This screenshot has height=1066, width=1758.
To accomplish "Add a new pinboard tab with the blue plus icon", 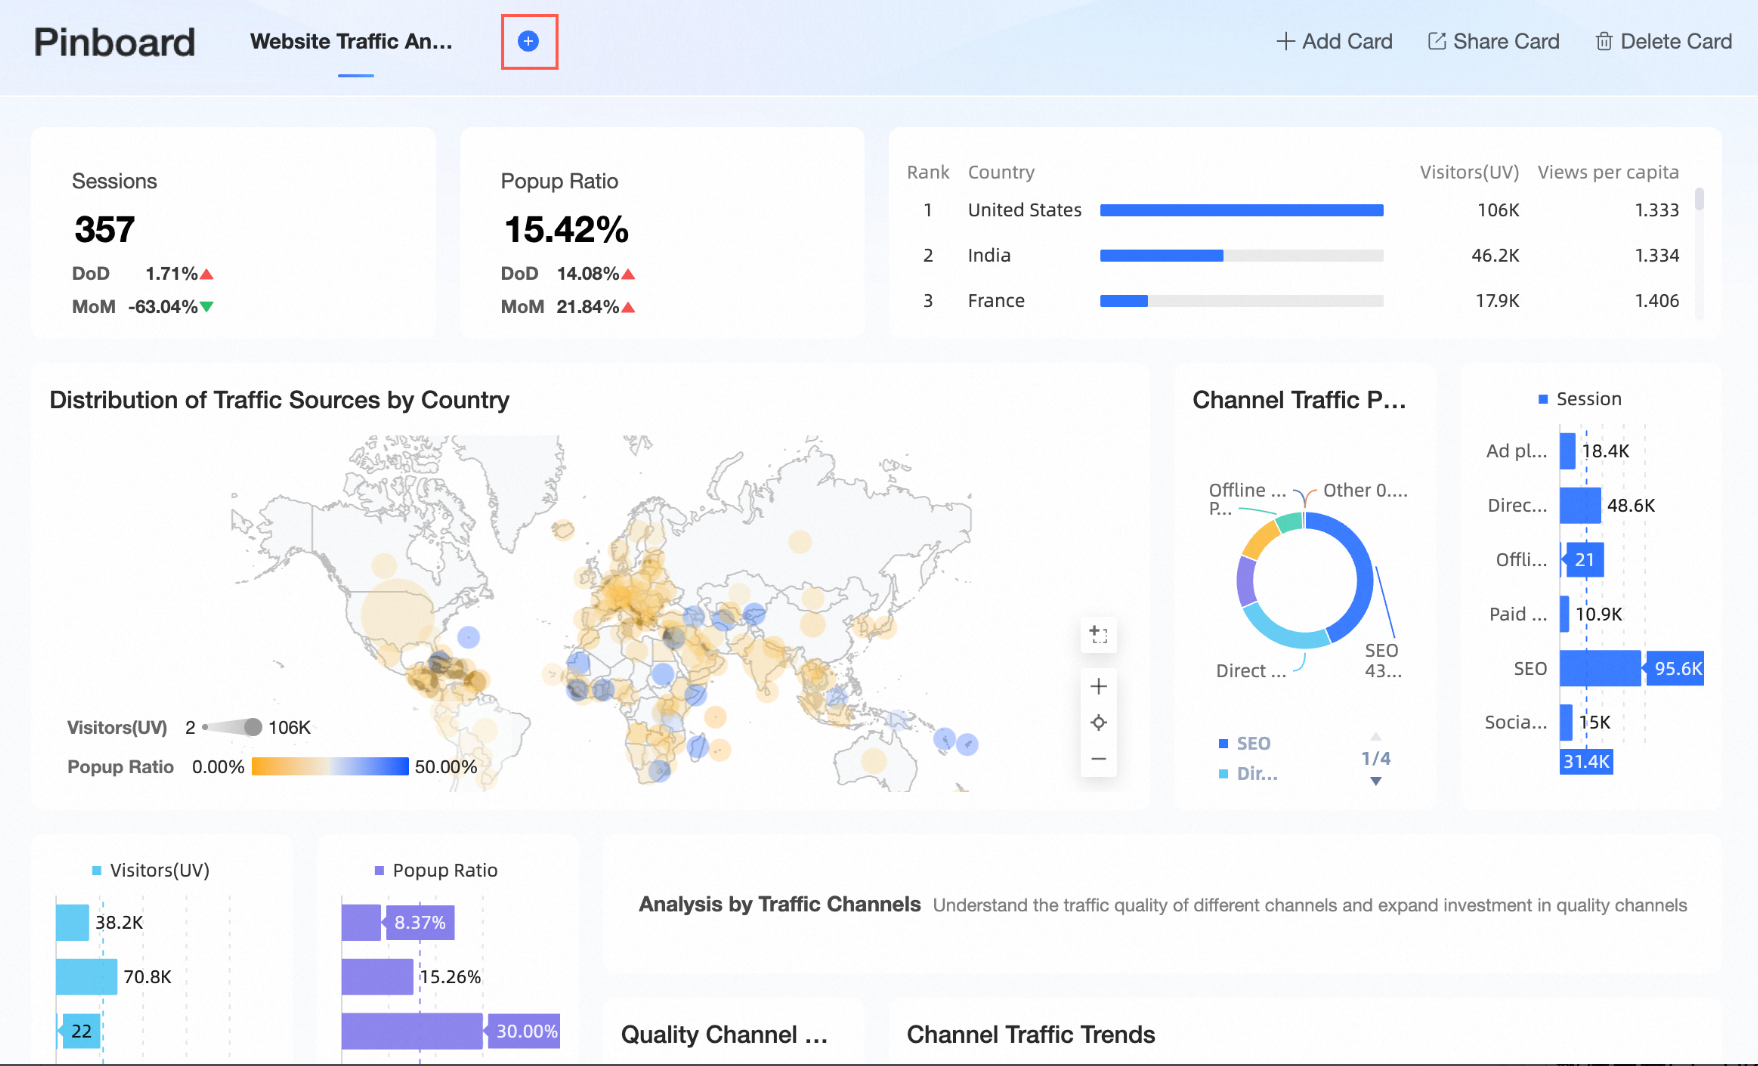I will (529, 41).
